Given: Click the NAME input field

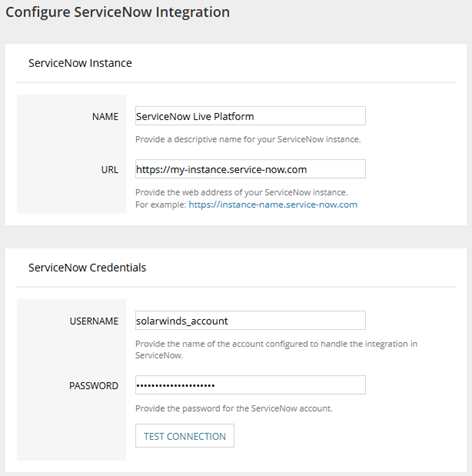Looking at the screenshot, I should 250,116.
